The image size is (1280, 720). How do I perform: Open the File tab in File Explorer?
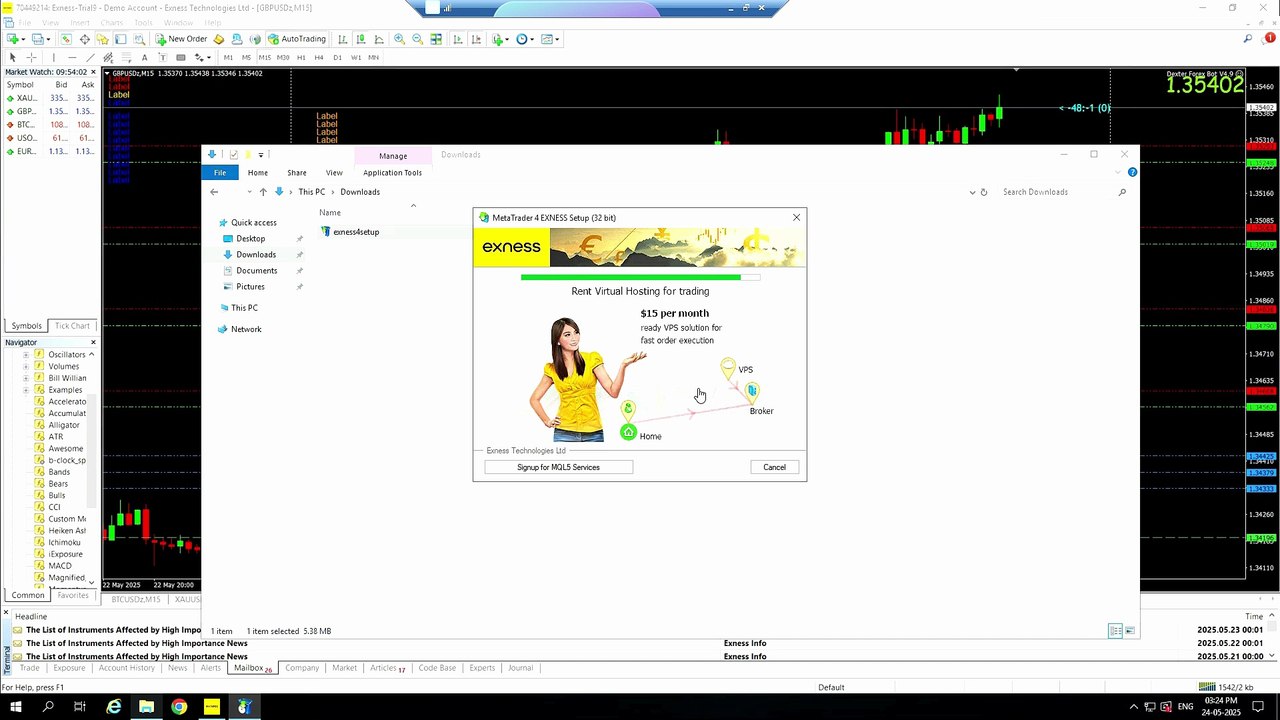[220, 173]
